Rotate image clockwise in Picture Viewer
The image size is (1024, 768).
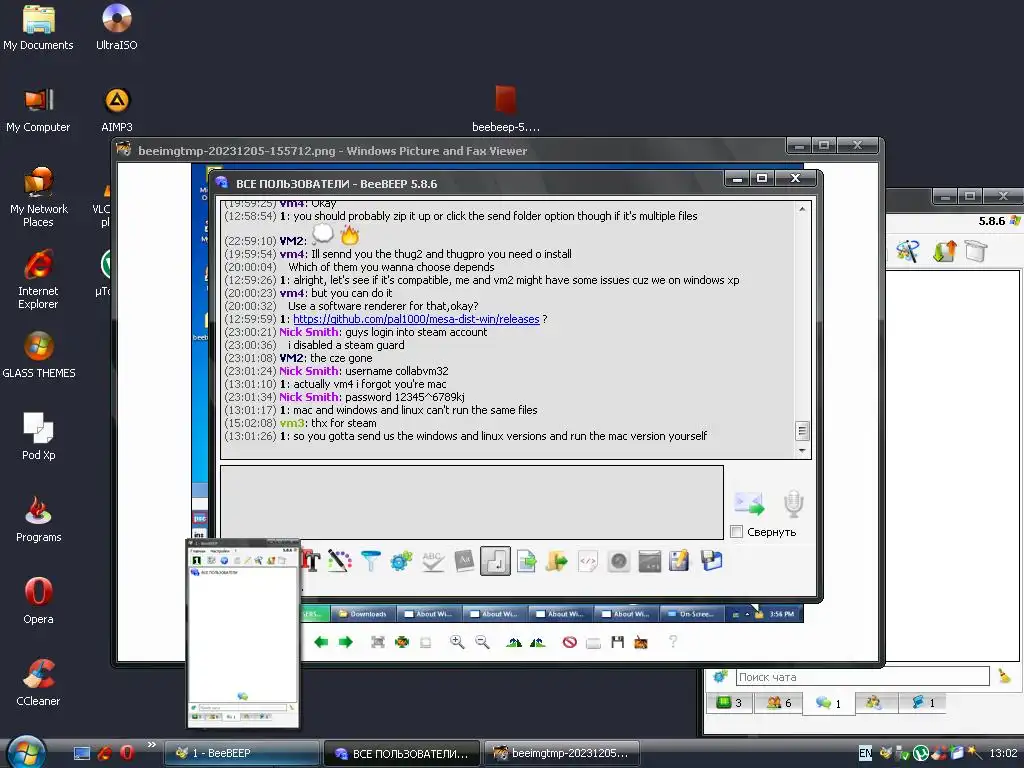(x=514, y=642)
